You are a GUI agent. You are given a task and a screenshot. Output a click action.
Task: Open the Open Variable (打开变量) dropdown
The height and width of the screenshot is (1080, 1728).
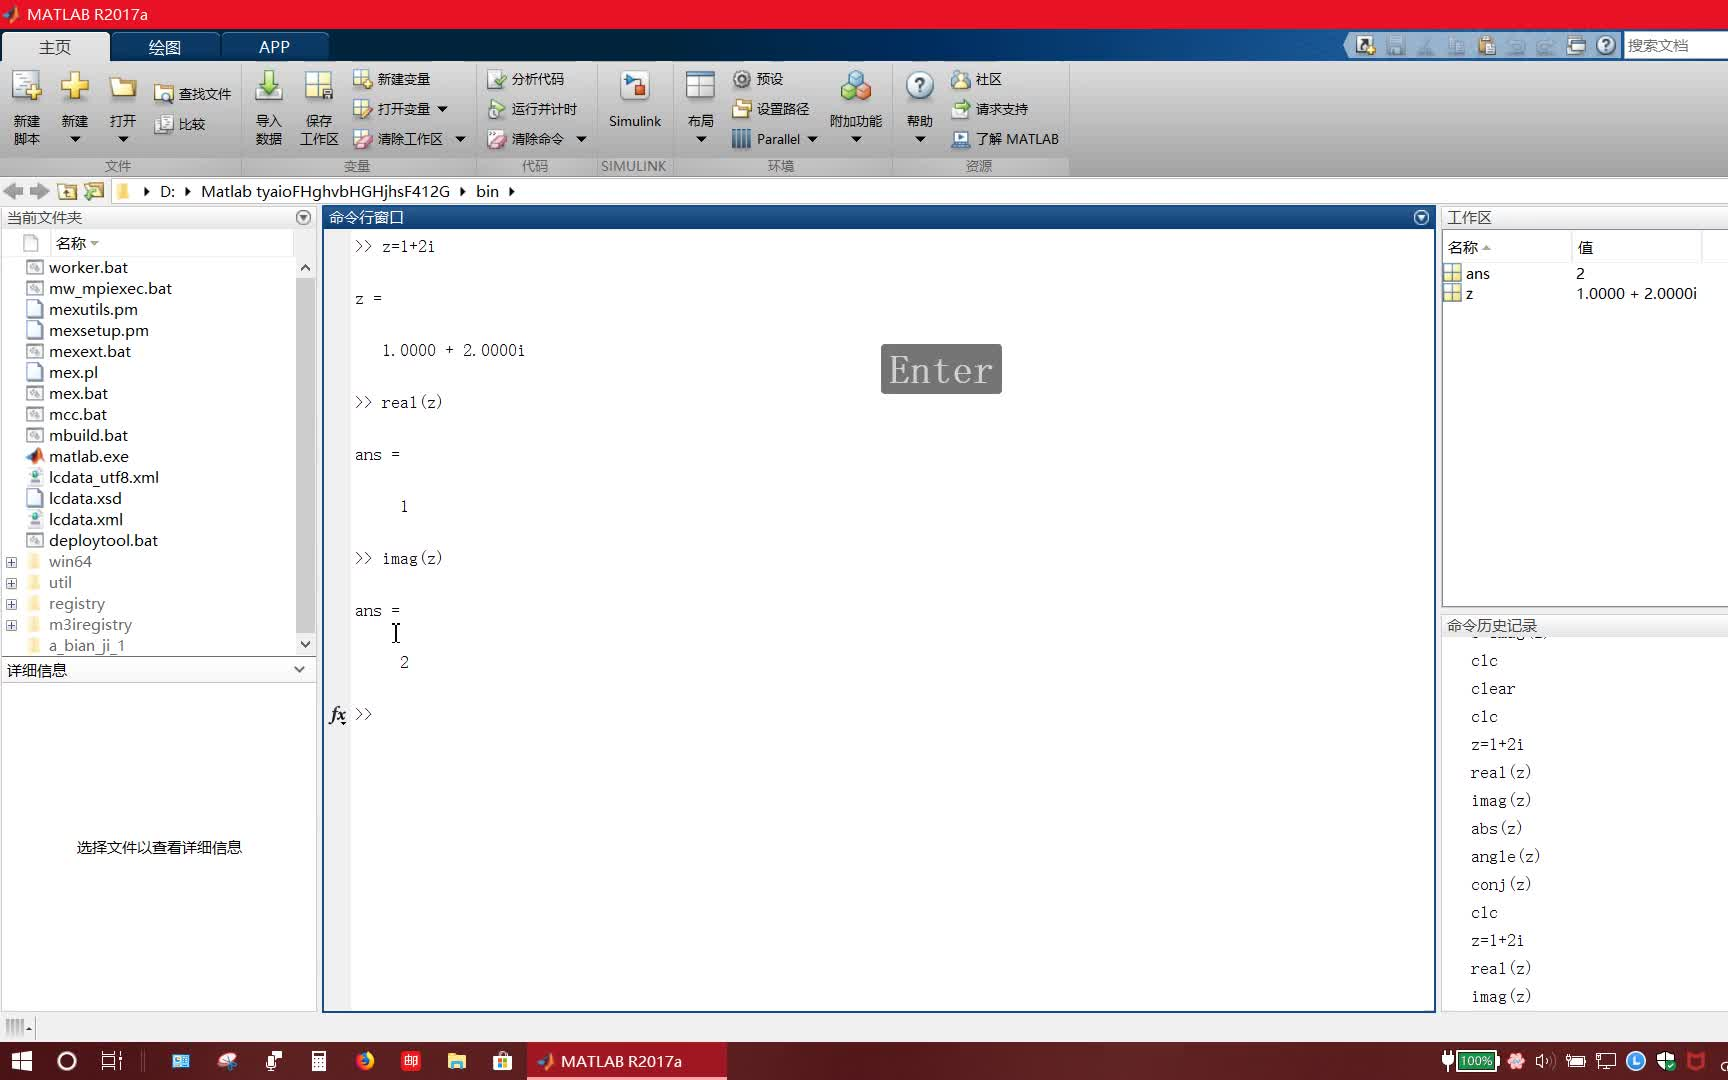(x=443, y=109)
